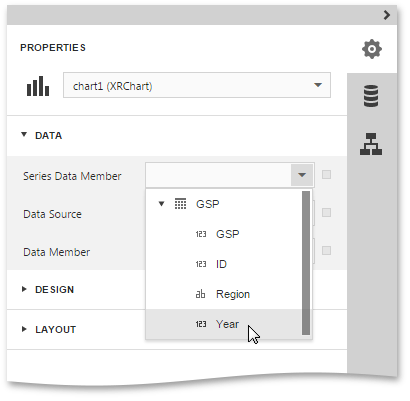Toggle the Data Source property marker square

click(326, 213)
